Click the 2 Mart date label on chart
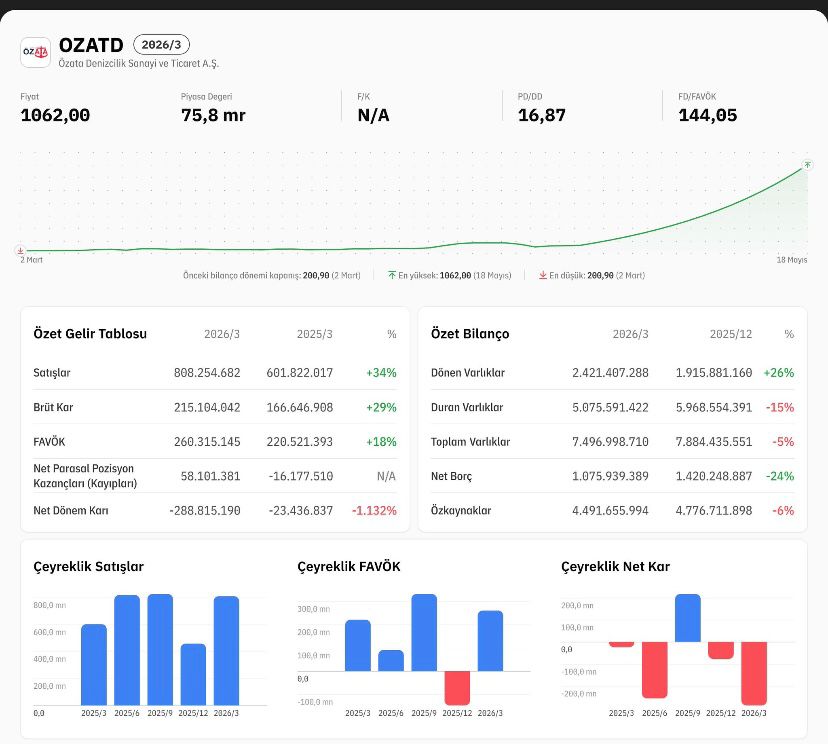This screenshot has height=744, width=828. [31, 260]
